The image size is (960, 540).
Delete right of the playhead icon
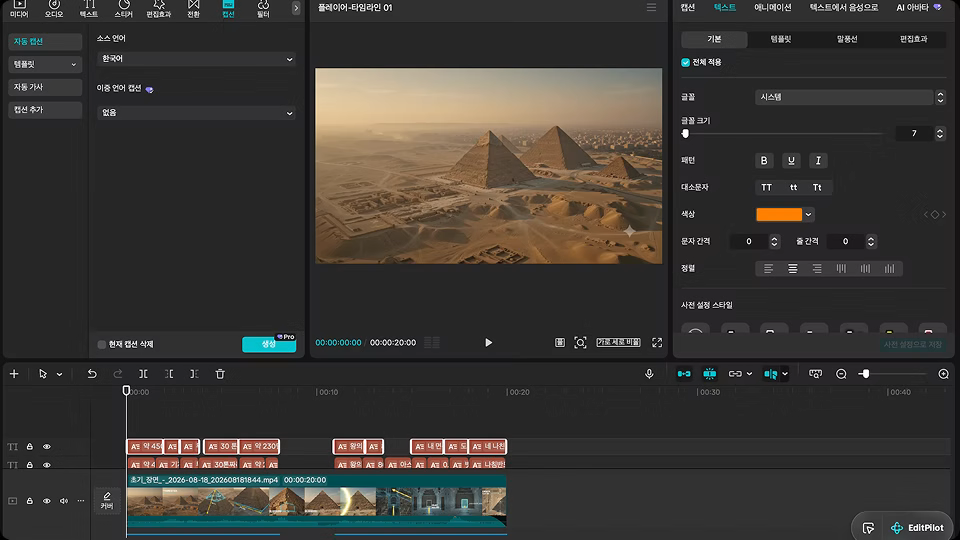pyautogui.click(x=194, y=373)
